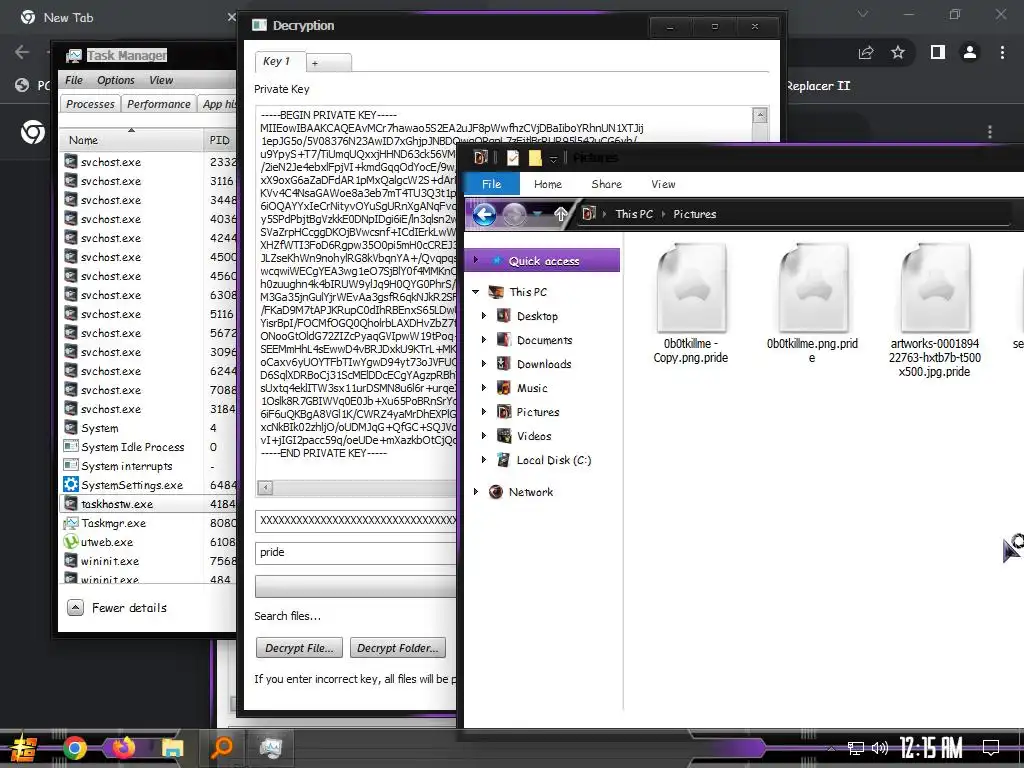The image size is (1024, 768).
Task: Select the Taskmgr.exe process row
Action: click(148, 522)
